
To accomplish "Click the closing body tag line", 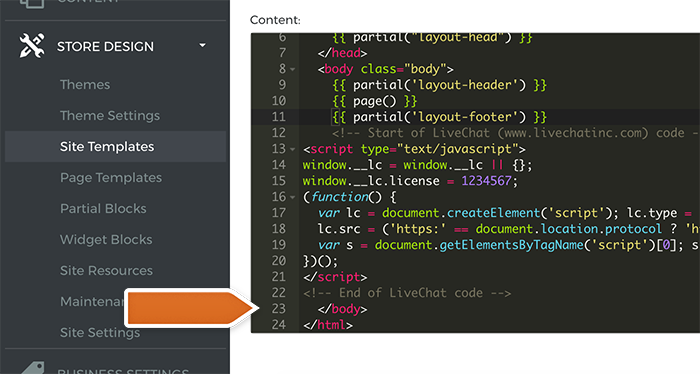I will click(342, 309).
